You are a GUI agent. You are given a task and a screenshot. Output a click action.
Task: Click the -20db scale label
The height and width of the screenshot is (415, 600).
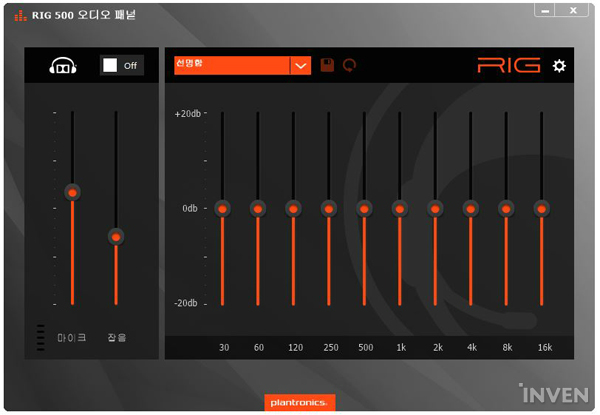point(186,303)
